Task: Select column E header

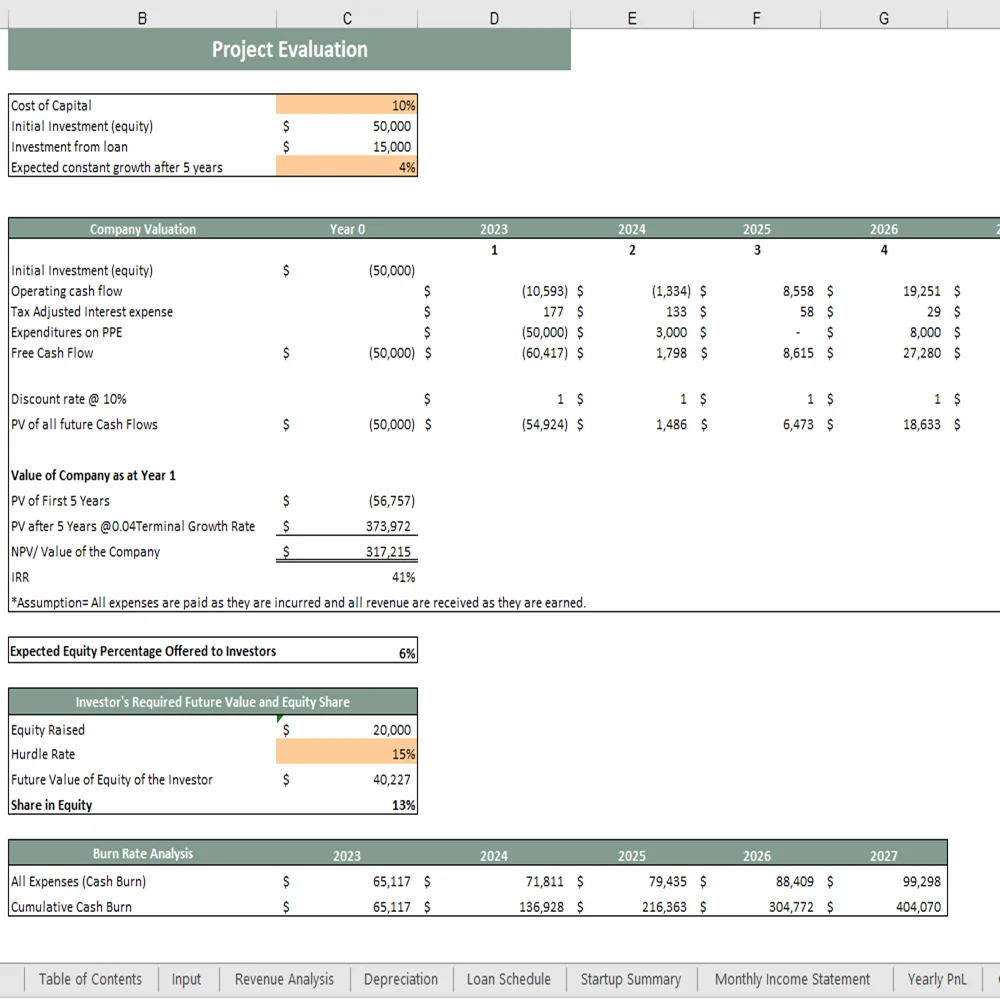Action: [631, 17]
